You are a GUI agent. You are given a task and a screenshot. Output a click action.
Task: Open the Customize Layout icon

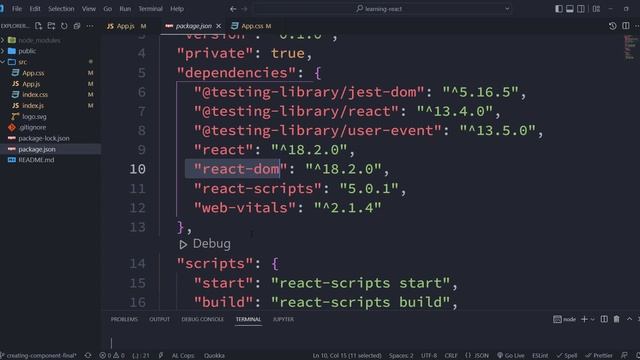(x=596, y=9)
